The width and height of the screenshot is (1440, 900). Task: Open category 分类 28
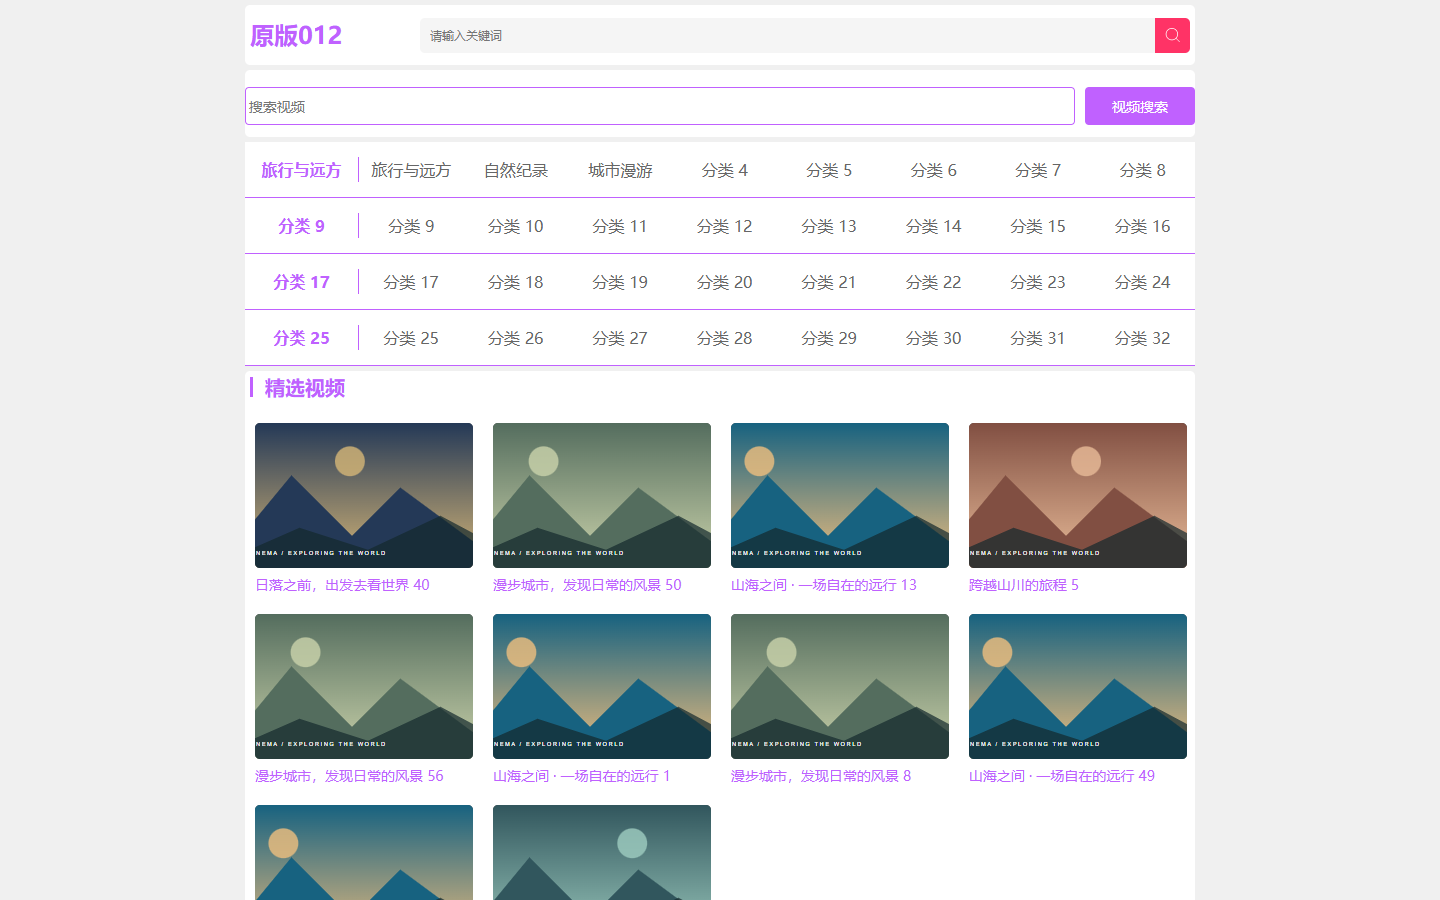tap(725, 338)
